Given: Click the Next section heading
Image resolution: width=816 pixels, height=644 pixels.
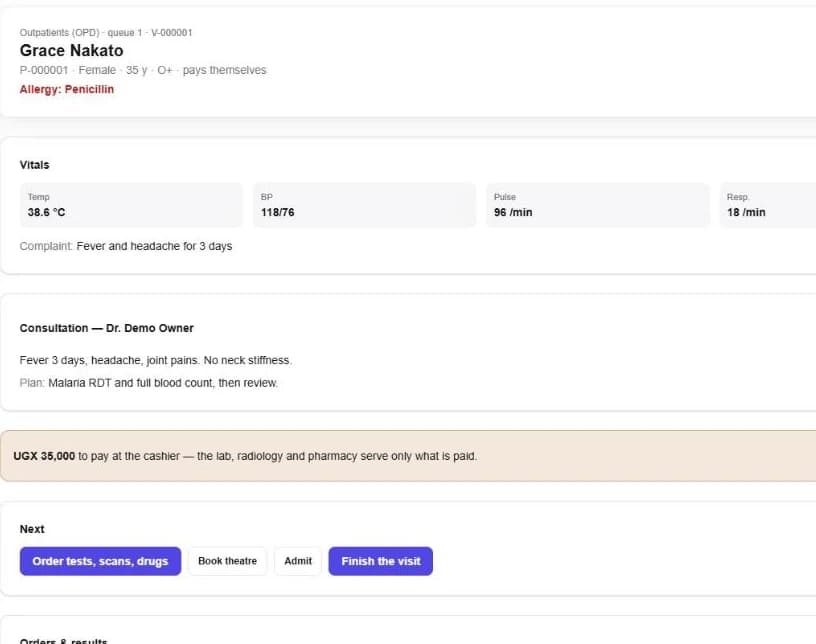Looking at the screenshot, I should coord(32,529).
